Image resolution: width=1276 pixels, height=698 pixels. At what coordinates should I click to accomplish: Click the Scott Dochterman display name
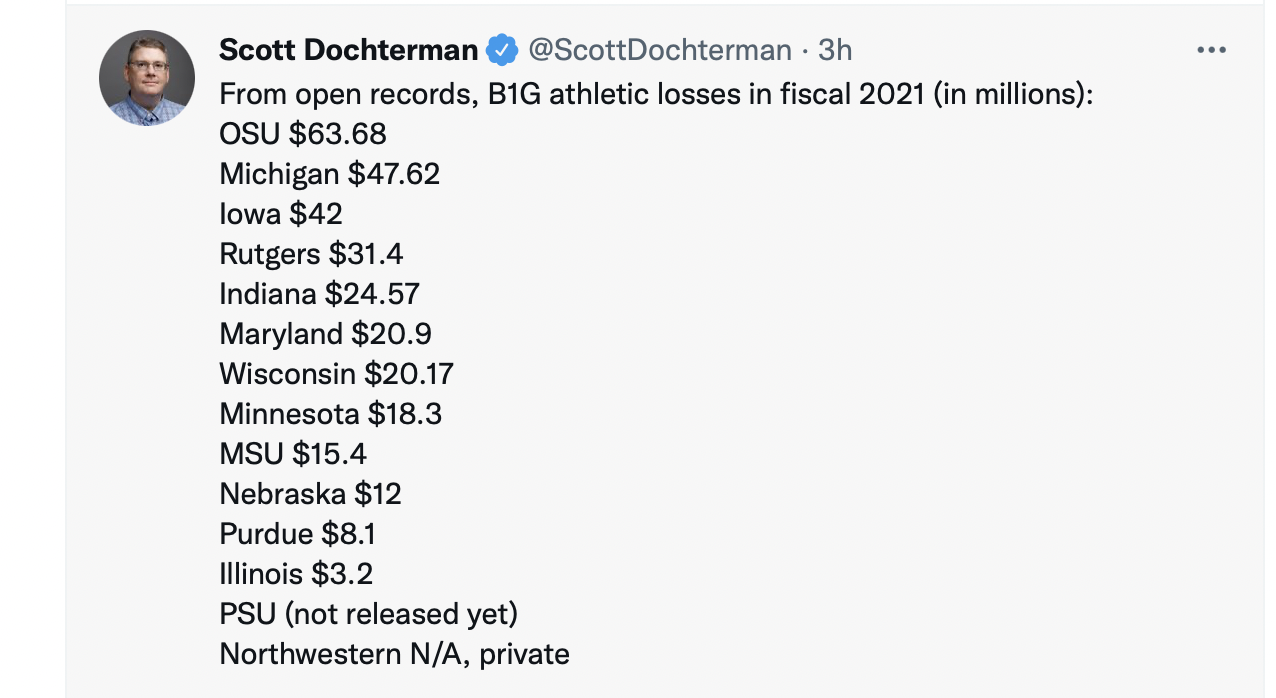tap(348, 49)
